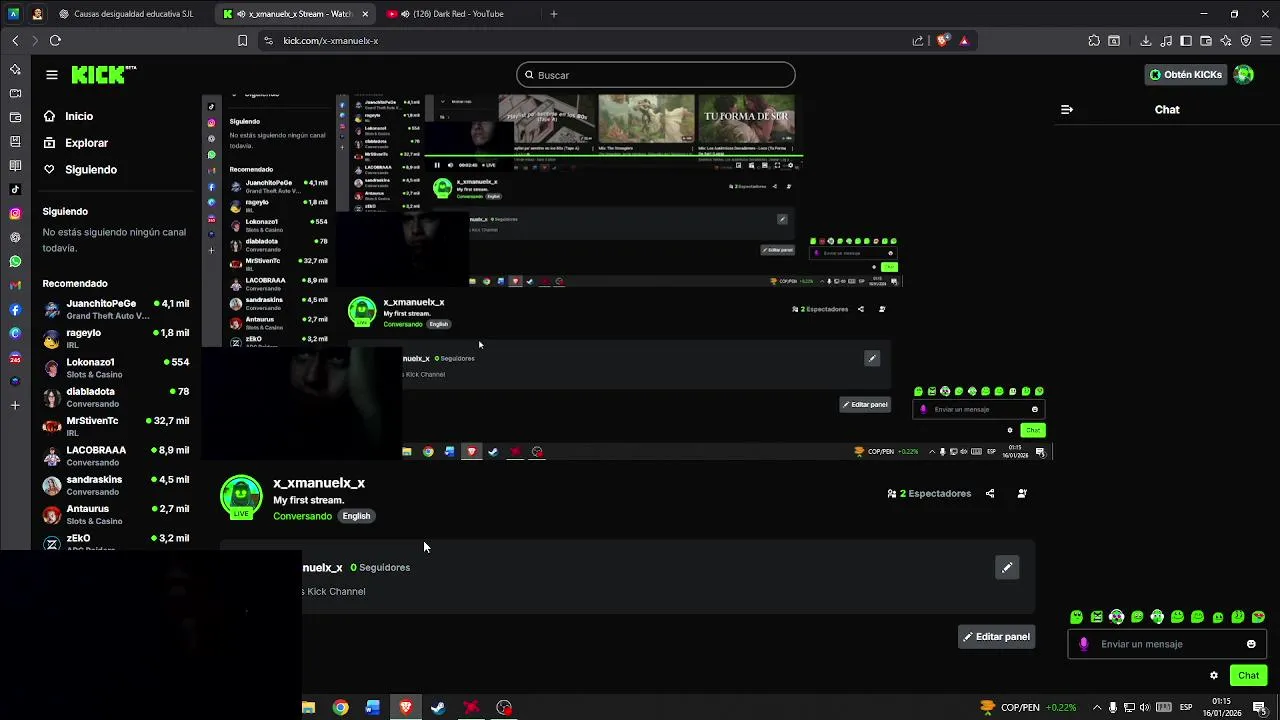1280x720 pixels.
Task: Open Brave wallet icon
Action: tap(1206, 41)
